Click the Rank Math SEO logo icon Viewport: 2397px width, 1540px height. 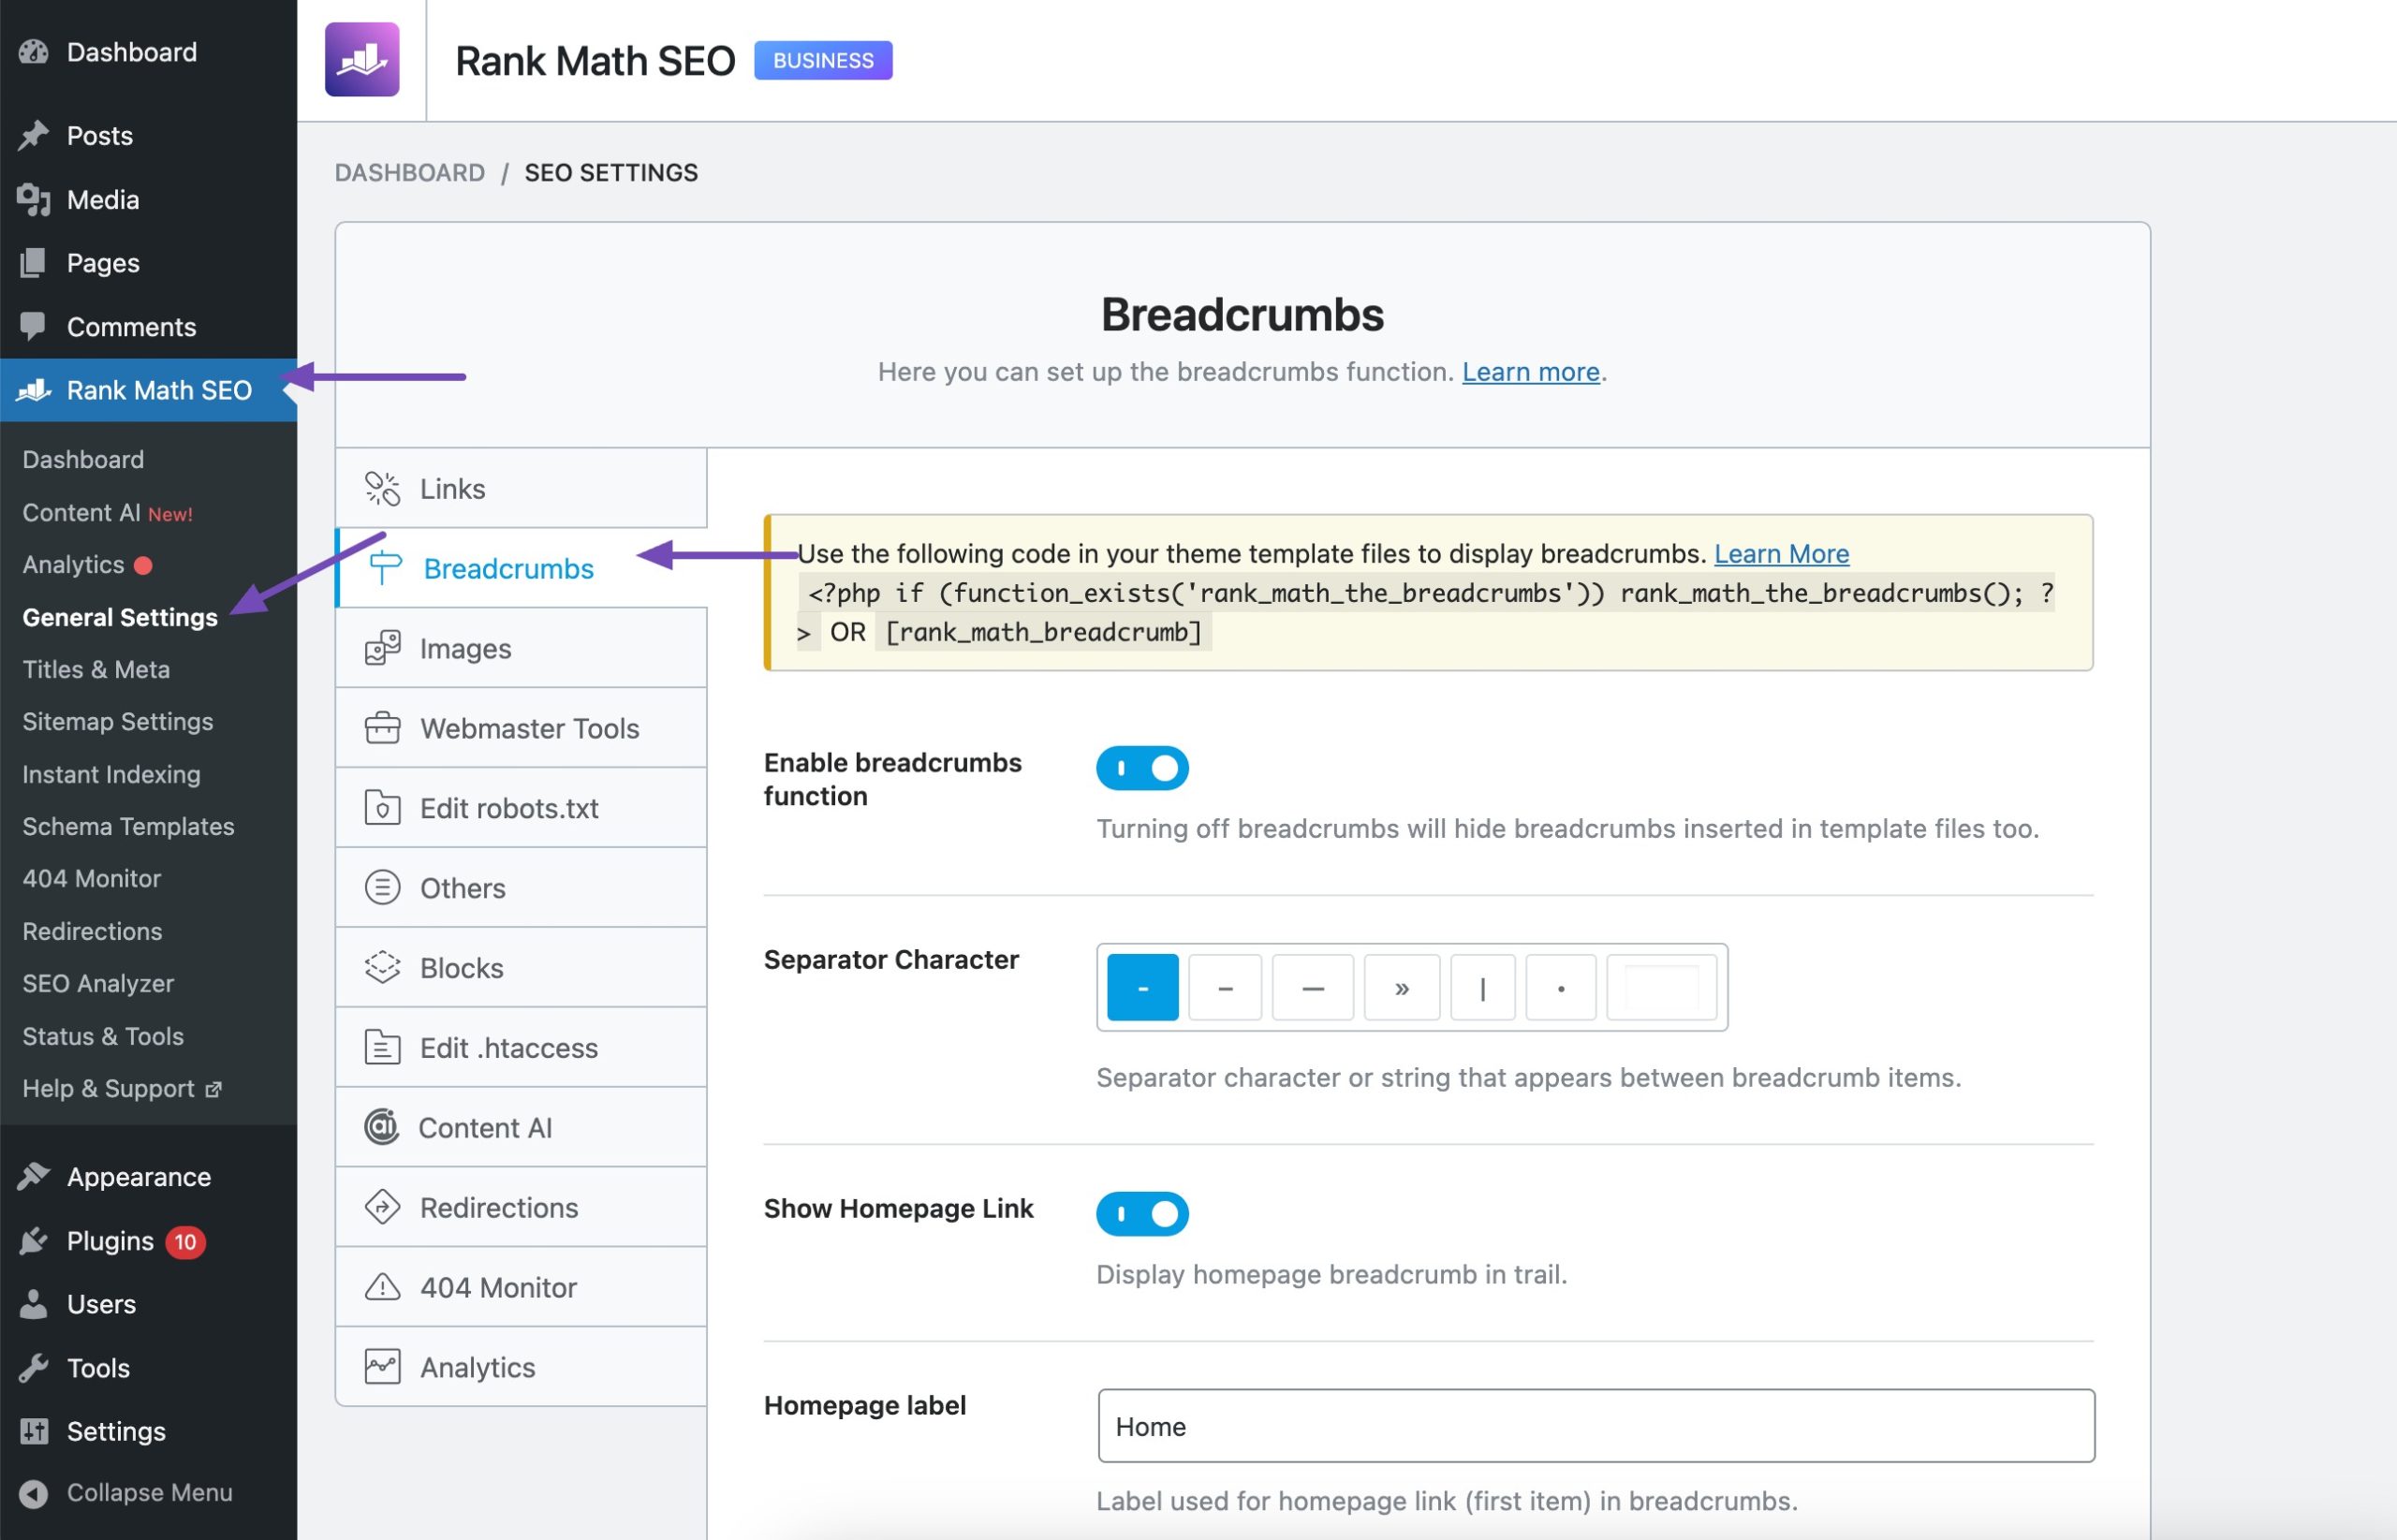362,60
